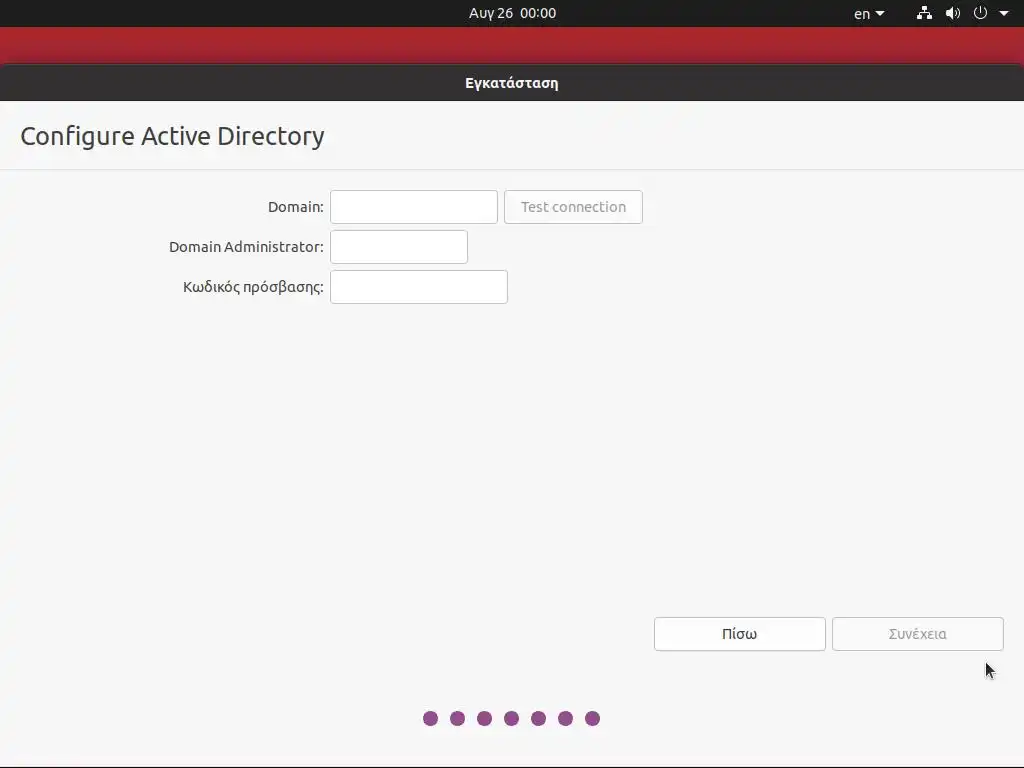This screenshot has height=768, width=1024.
Task: Click the Domain Administrator: label
Action: click(x=246, y=247)
